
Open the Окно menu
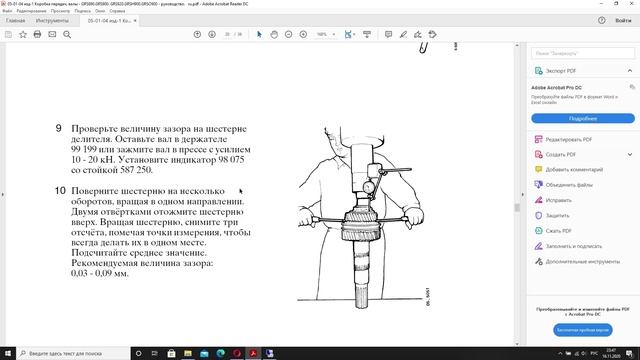point(100,11)
